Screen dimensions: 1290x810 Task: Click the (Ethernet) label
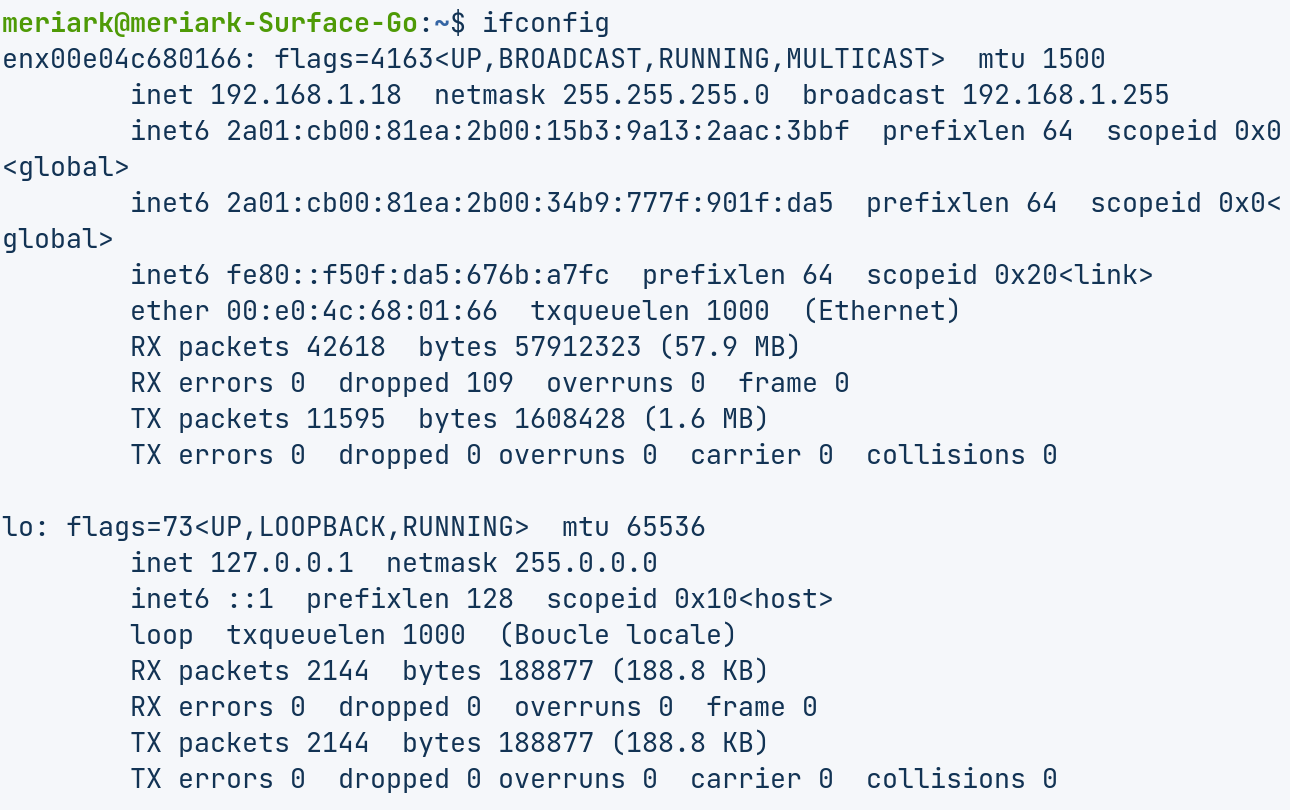pyautogui.click(x=881, y=311)
